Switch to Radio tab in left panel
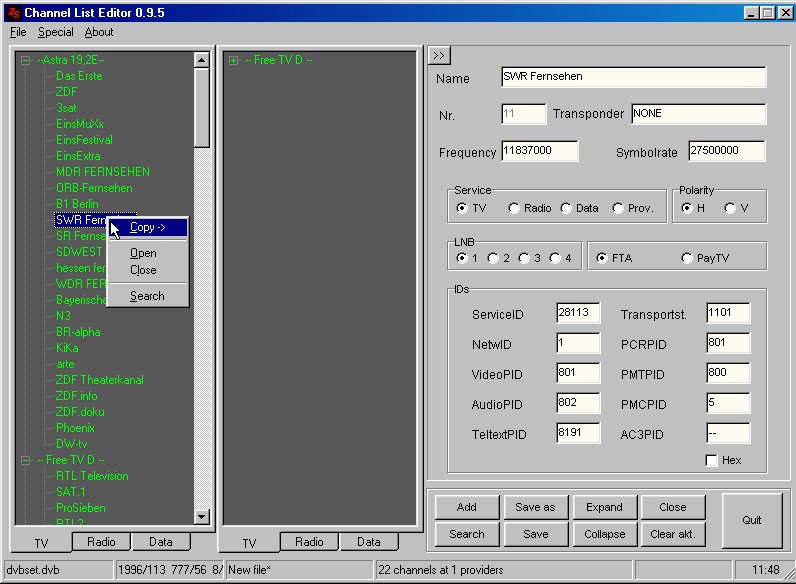The image size is (796, 584). [x=101, y=542]
